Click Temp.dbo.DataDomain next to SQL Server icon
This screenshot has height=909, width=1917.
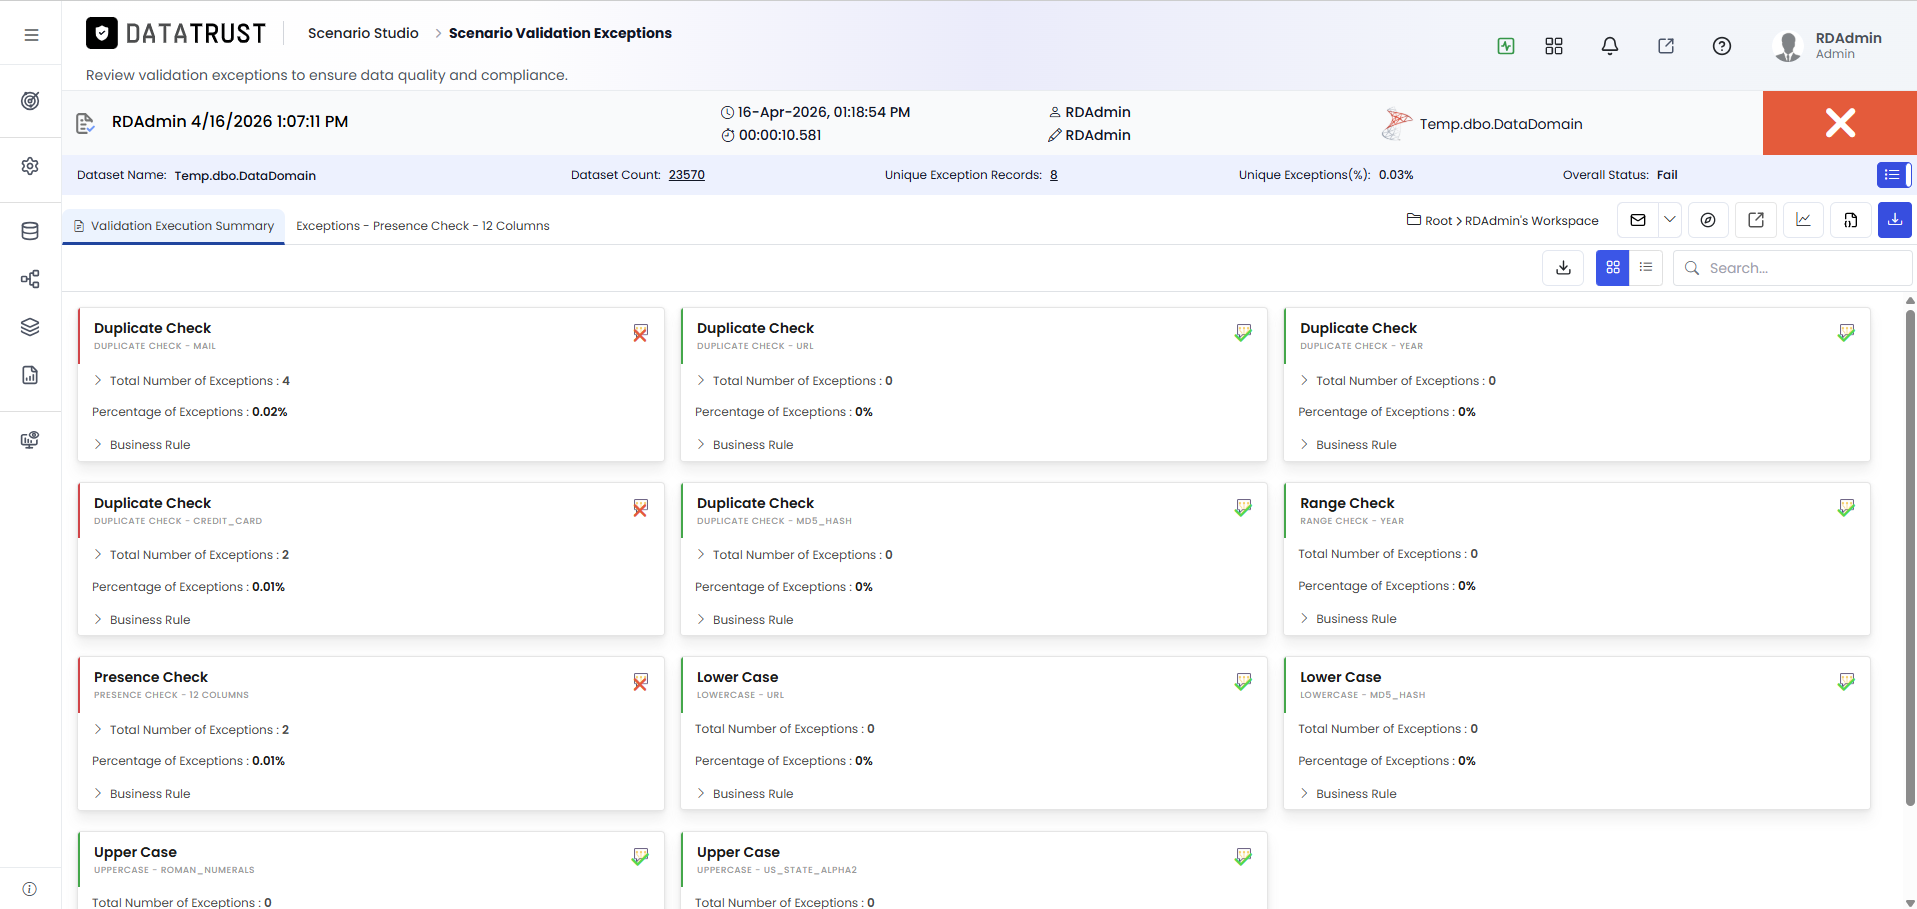point(1501,124)
